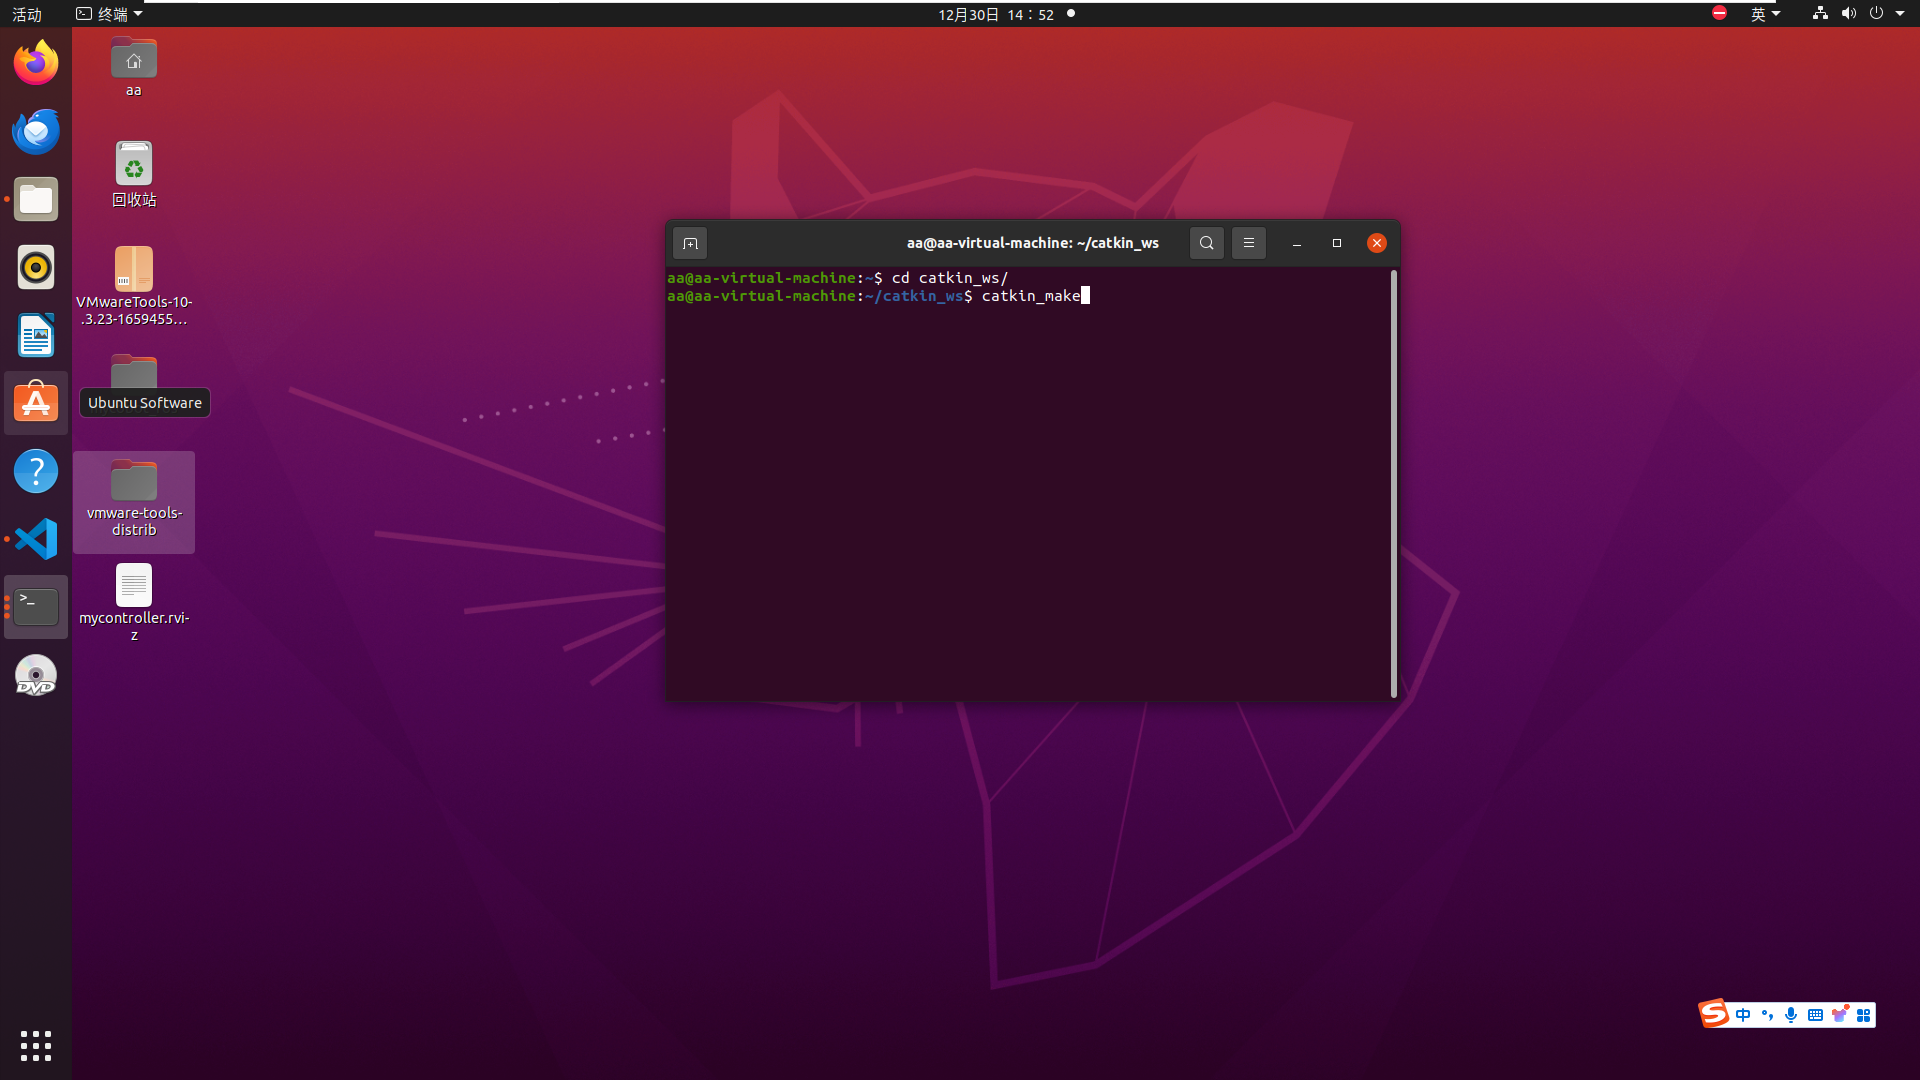Open the 英 input method dropdown

pyautogui.click(x=1765, y=14)
